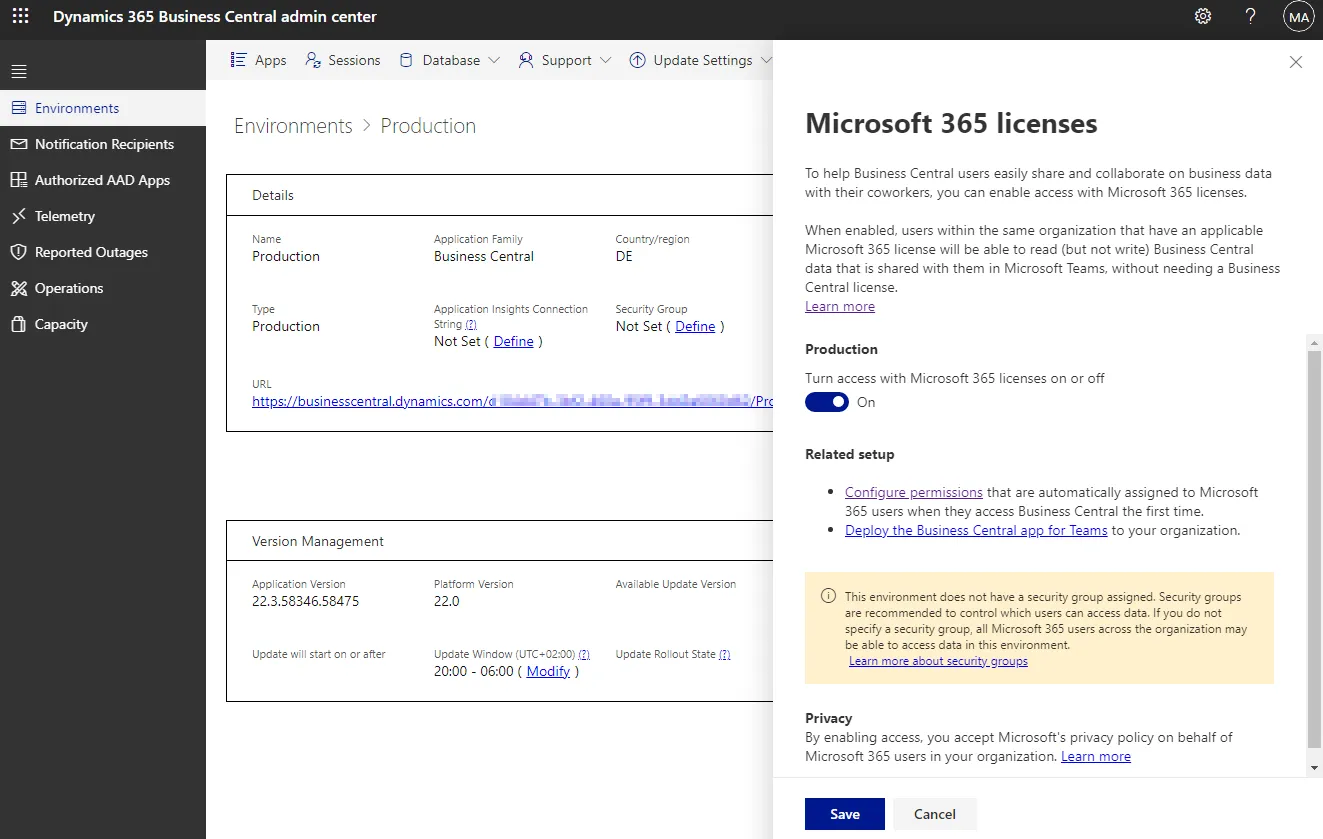
Task: Select the Platform Version value 22.0
Action: (x=447, y=601)
